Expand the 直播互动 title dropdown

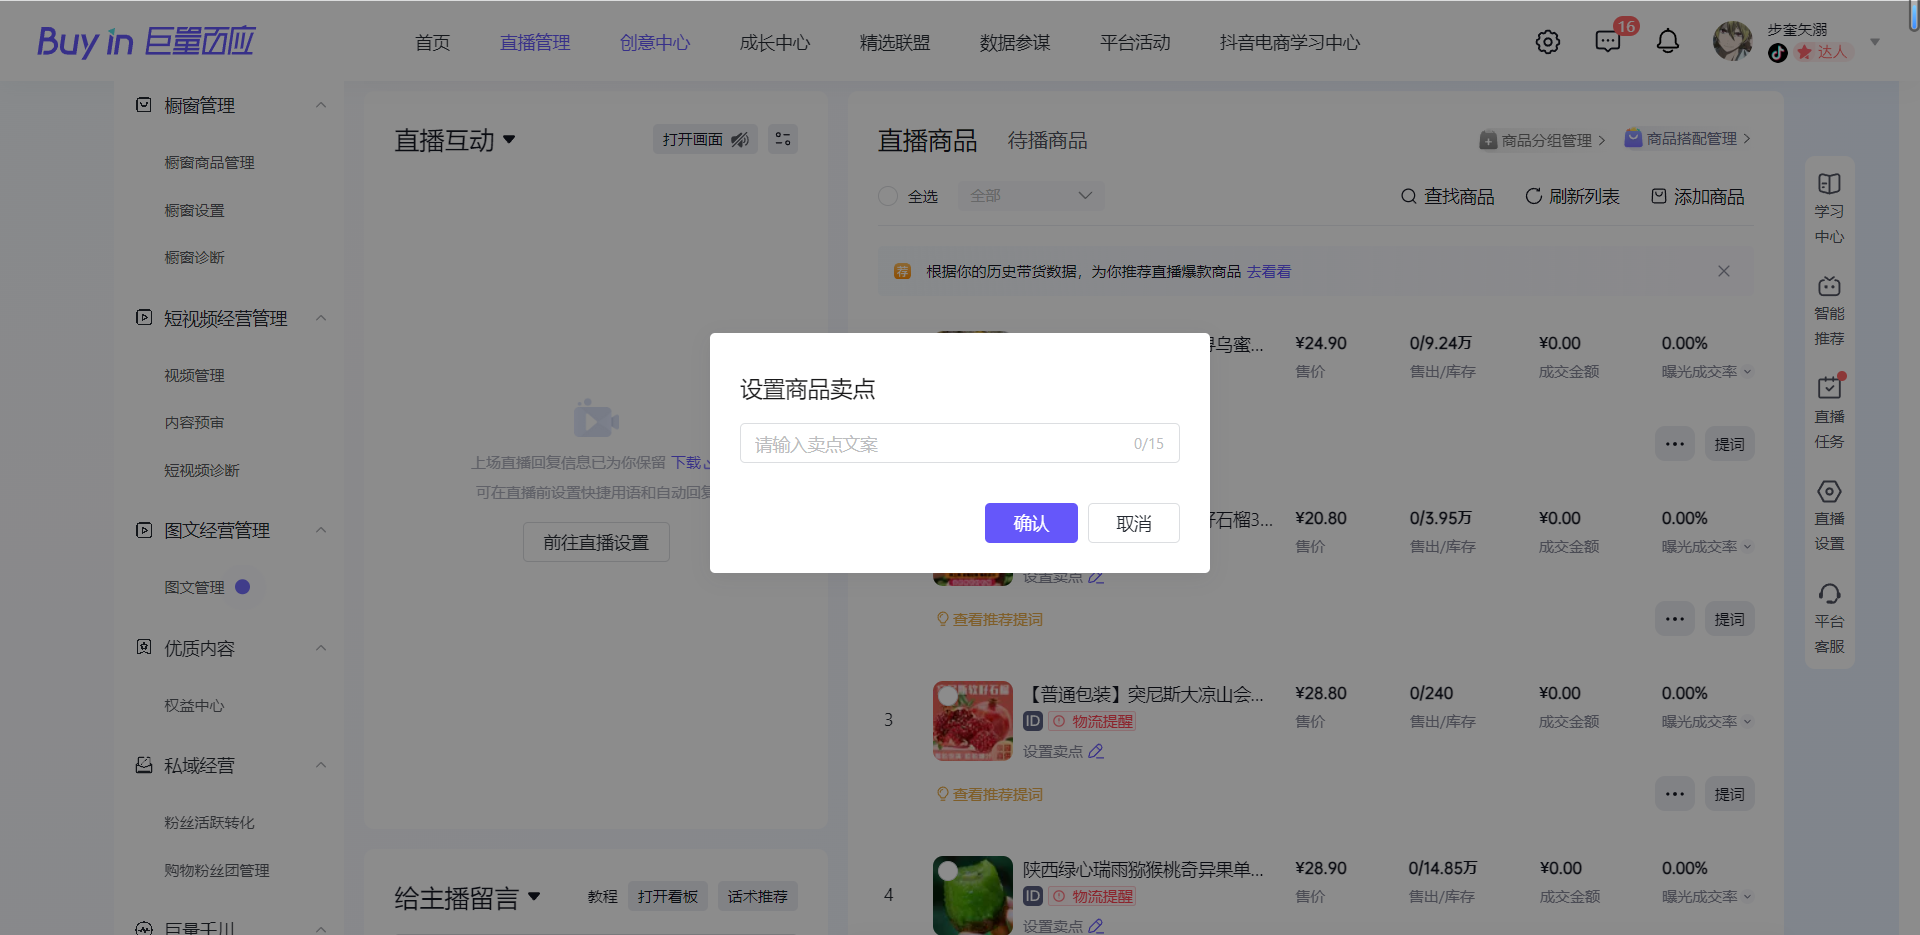(509, 139)
